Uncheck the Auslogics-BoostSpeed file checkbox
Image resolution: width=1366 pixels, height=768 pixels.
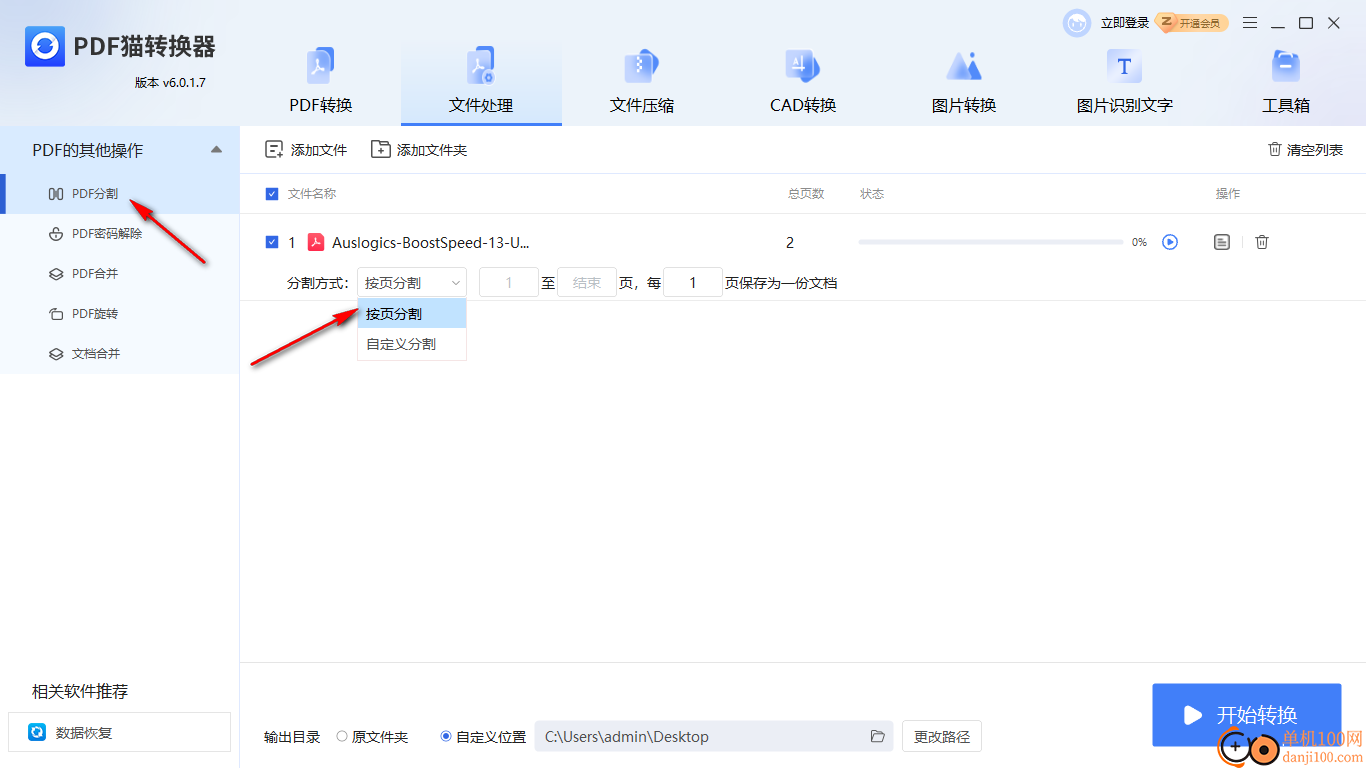tap(272, 242)
